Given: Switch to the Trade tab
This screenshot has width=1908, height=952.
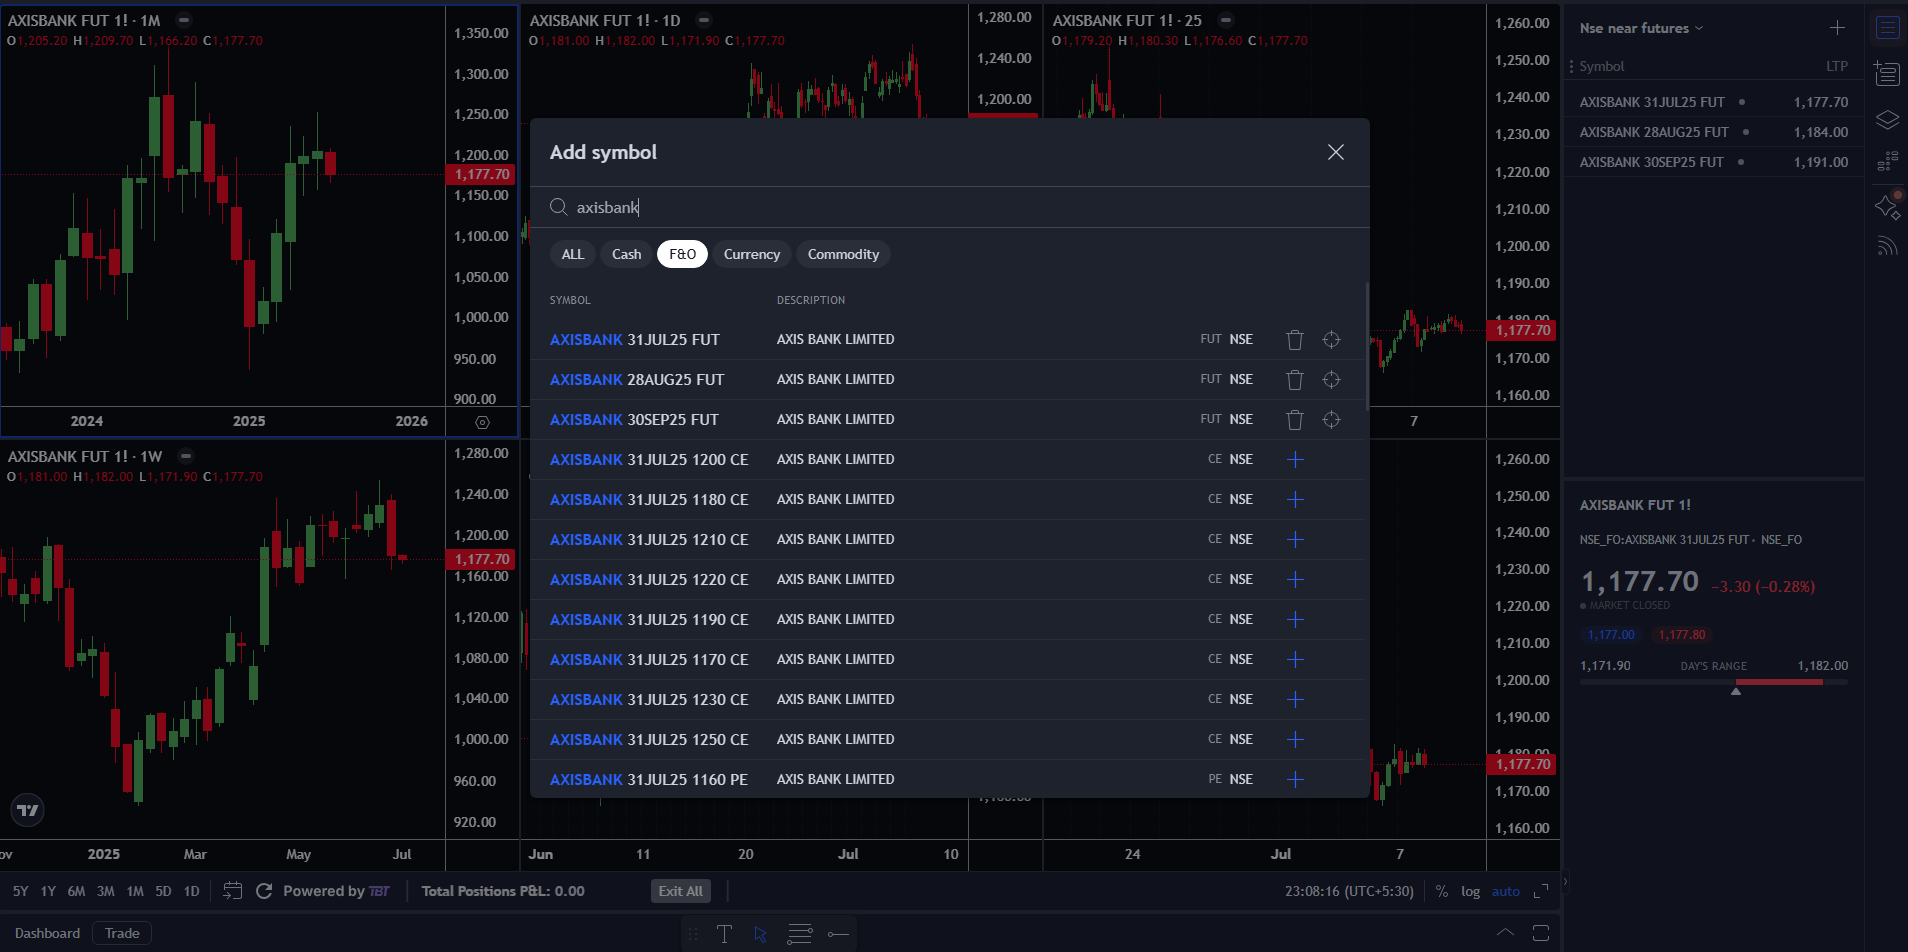Looking at the screenshot, I should (x=122, y=933).
